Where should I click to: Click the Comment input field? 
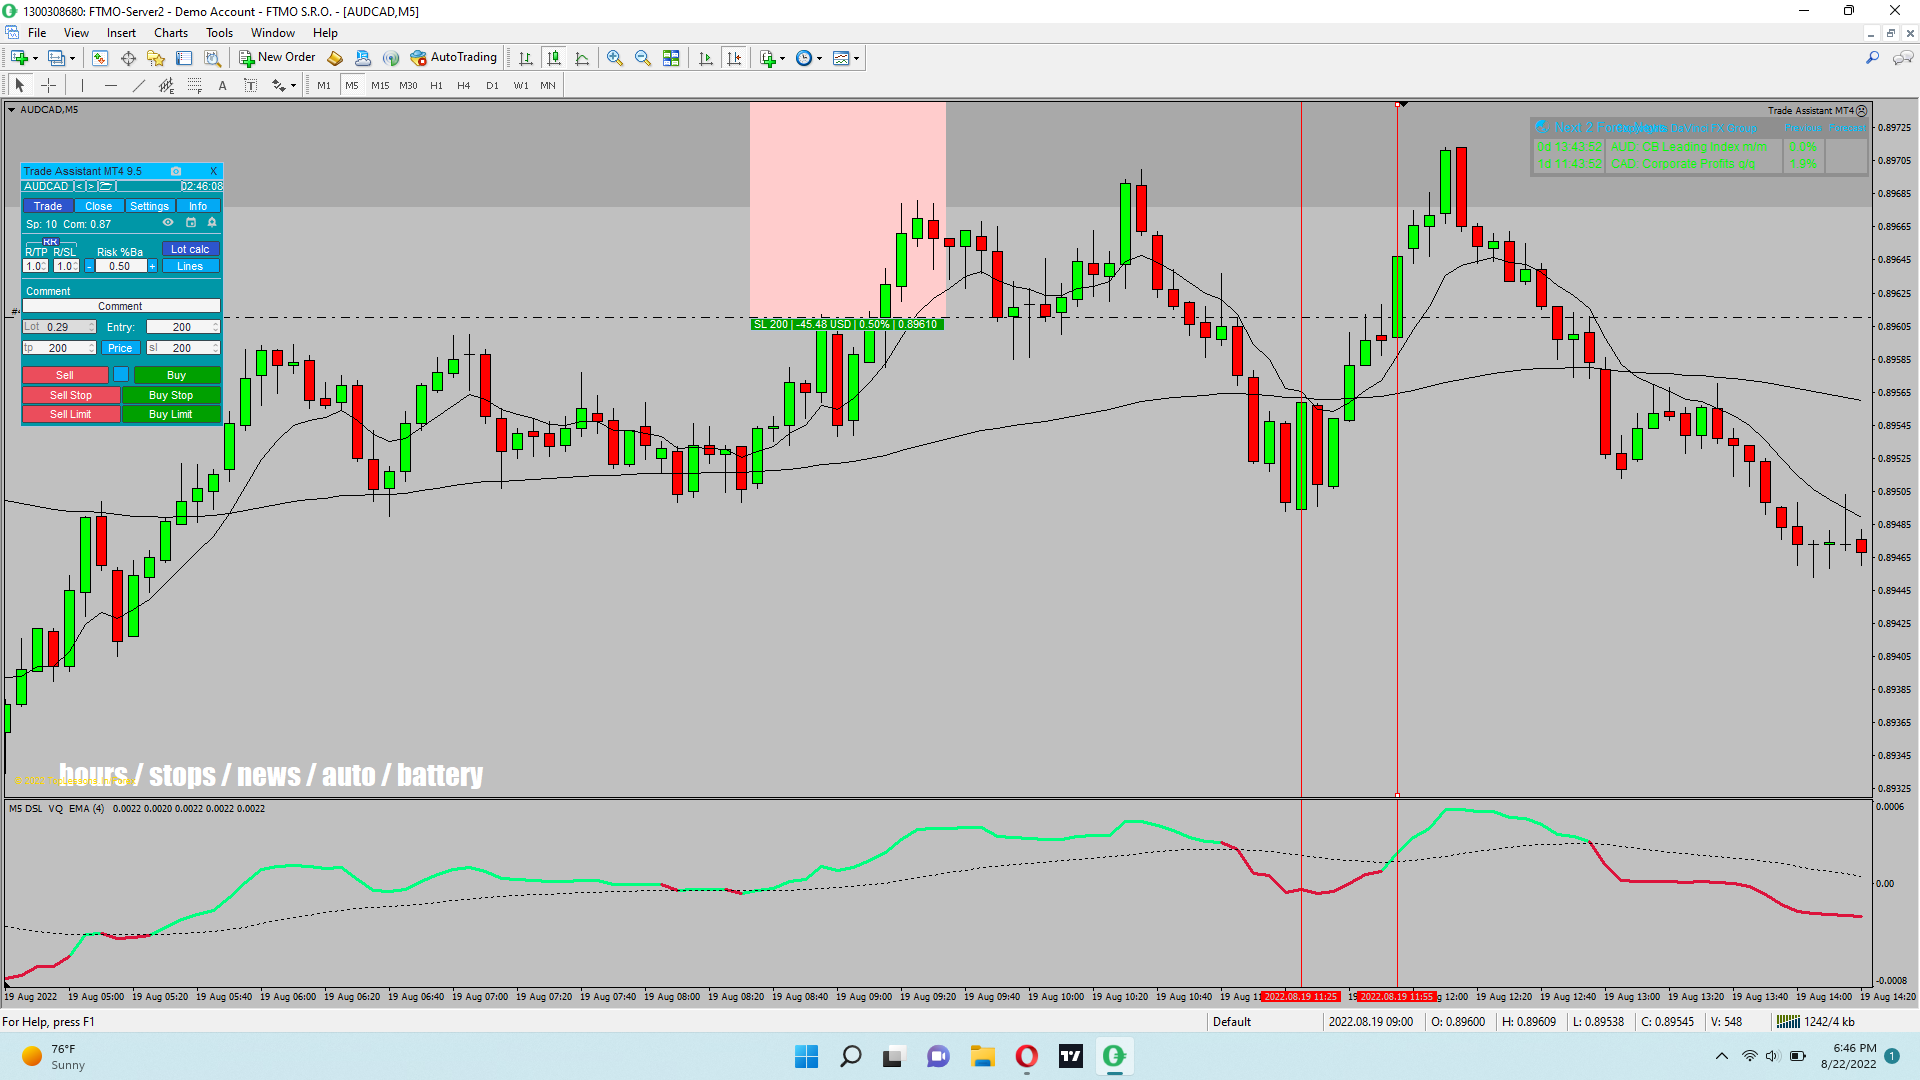click(120, 306)
